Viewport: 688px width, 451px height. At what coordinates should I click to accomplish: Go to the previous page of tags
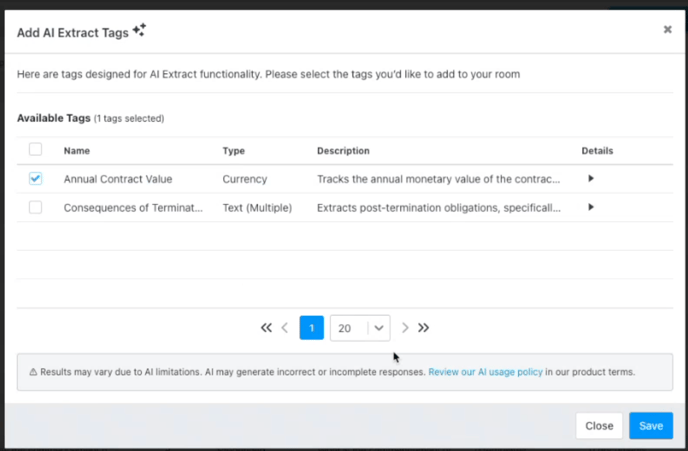point(285,328)
